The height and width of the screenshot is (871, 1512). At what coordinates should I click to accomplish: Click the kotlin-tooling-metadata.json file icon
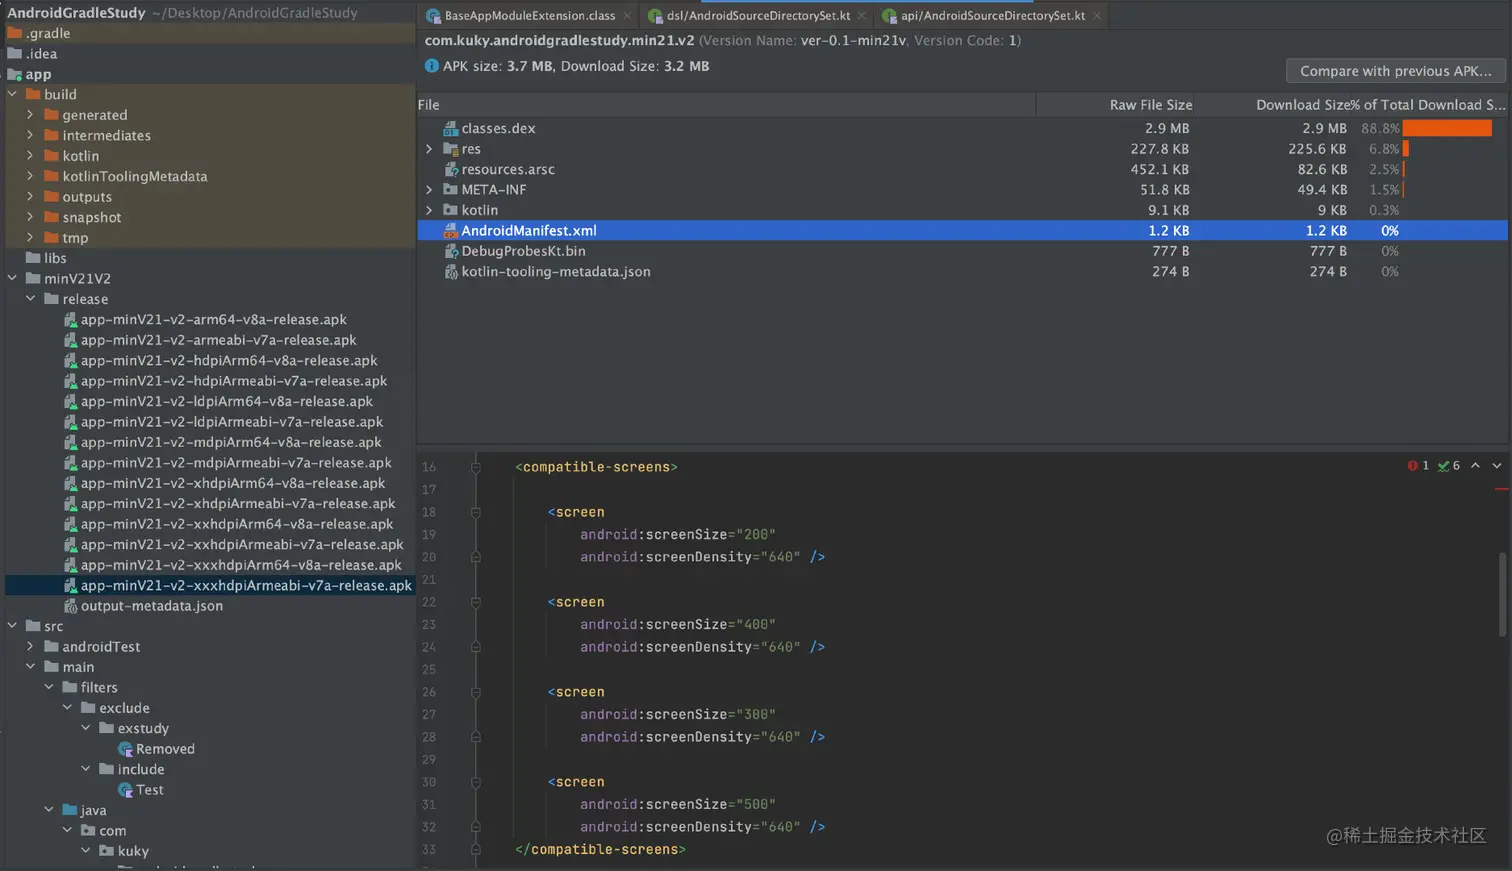click(451, 272)
